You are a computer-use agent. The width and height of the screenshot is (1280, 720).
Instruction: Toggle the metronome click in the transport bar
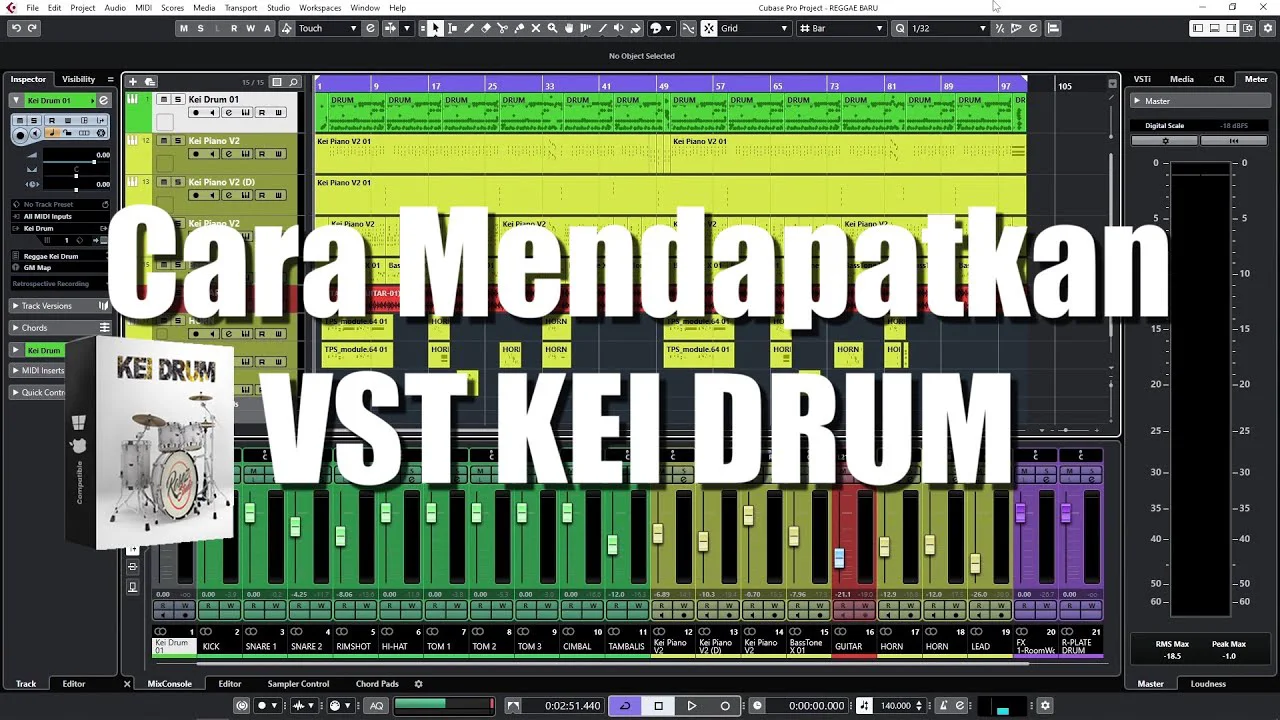(943, 705)
